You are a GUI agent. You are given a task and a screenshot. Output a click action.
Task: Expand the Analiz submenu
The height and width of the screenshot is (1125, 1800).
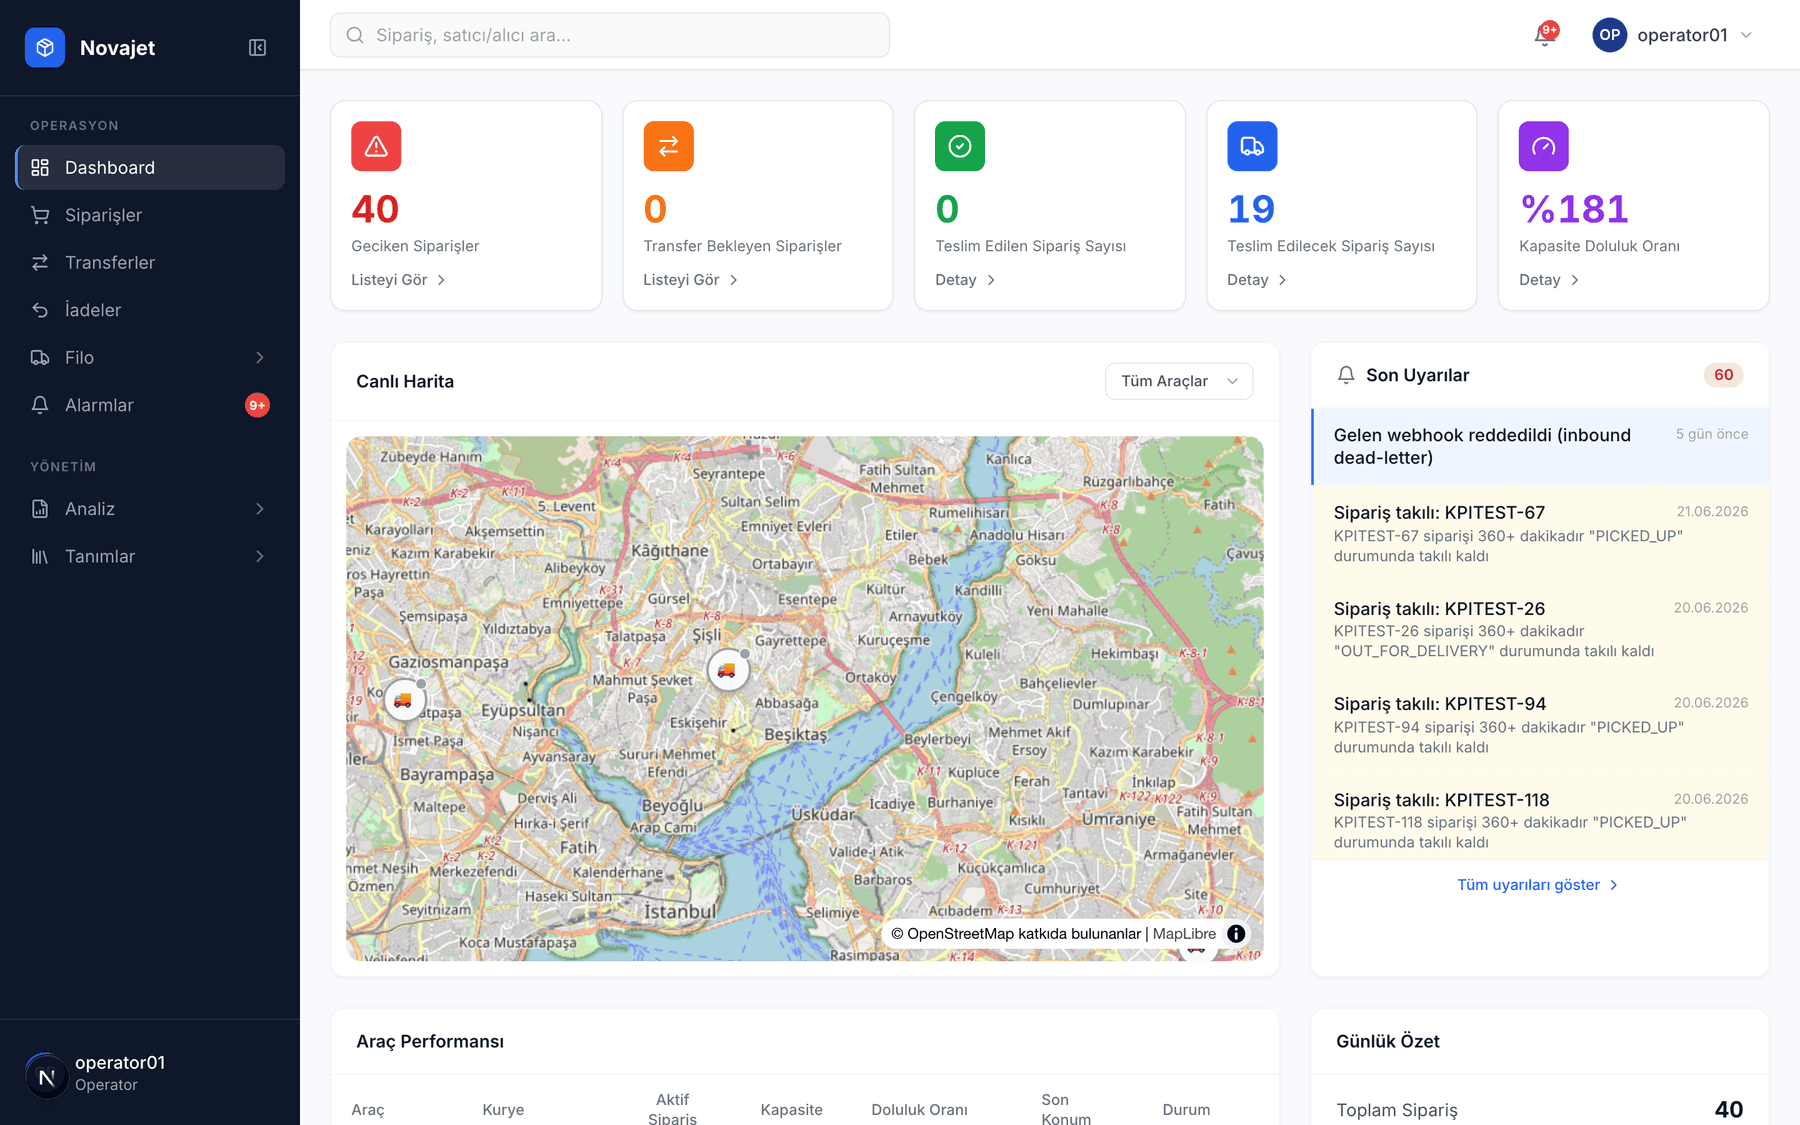click(x=260, y=509)
